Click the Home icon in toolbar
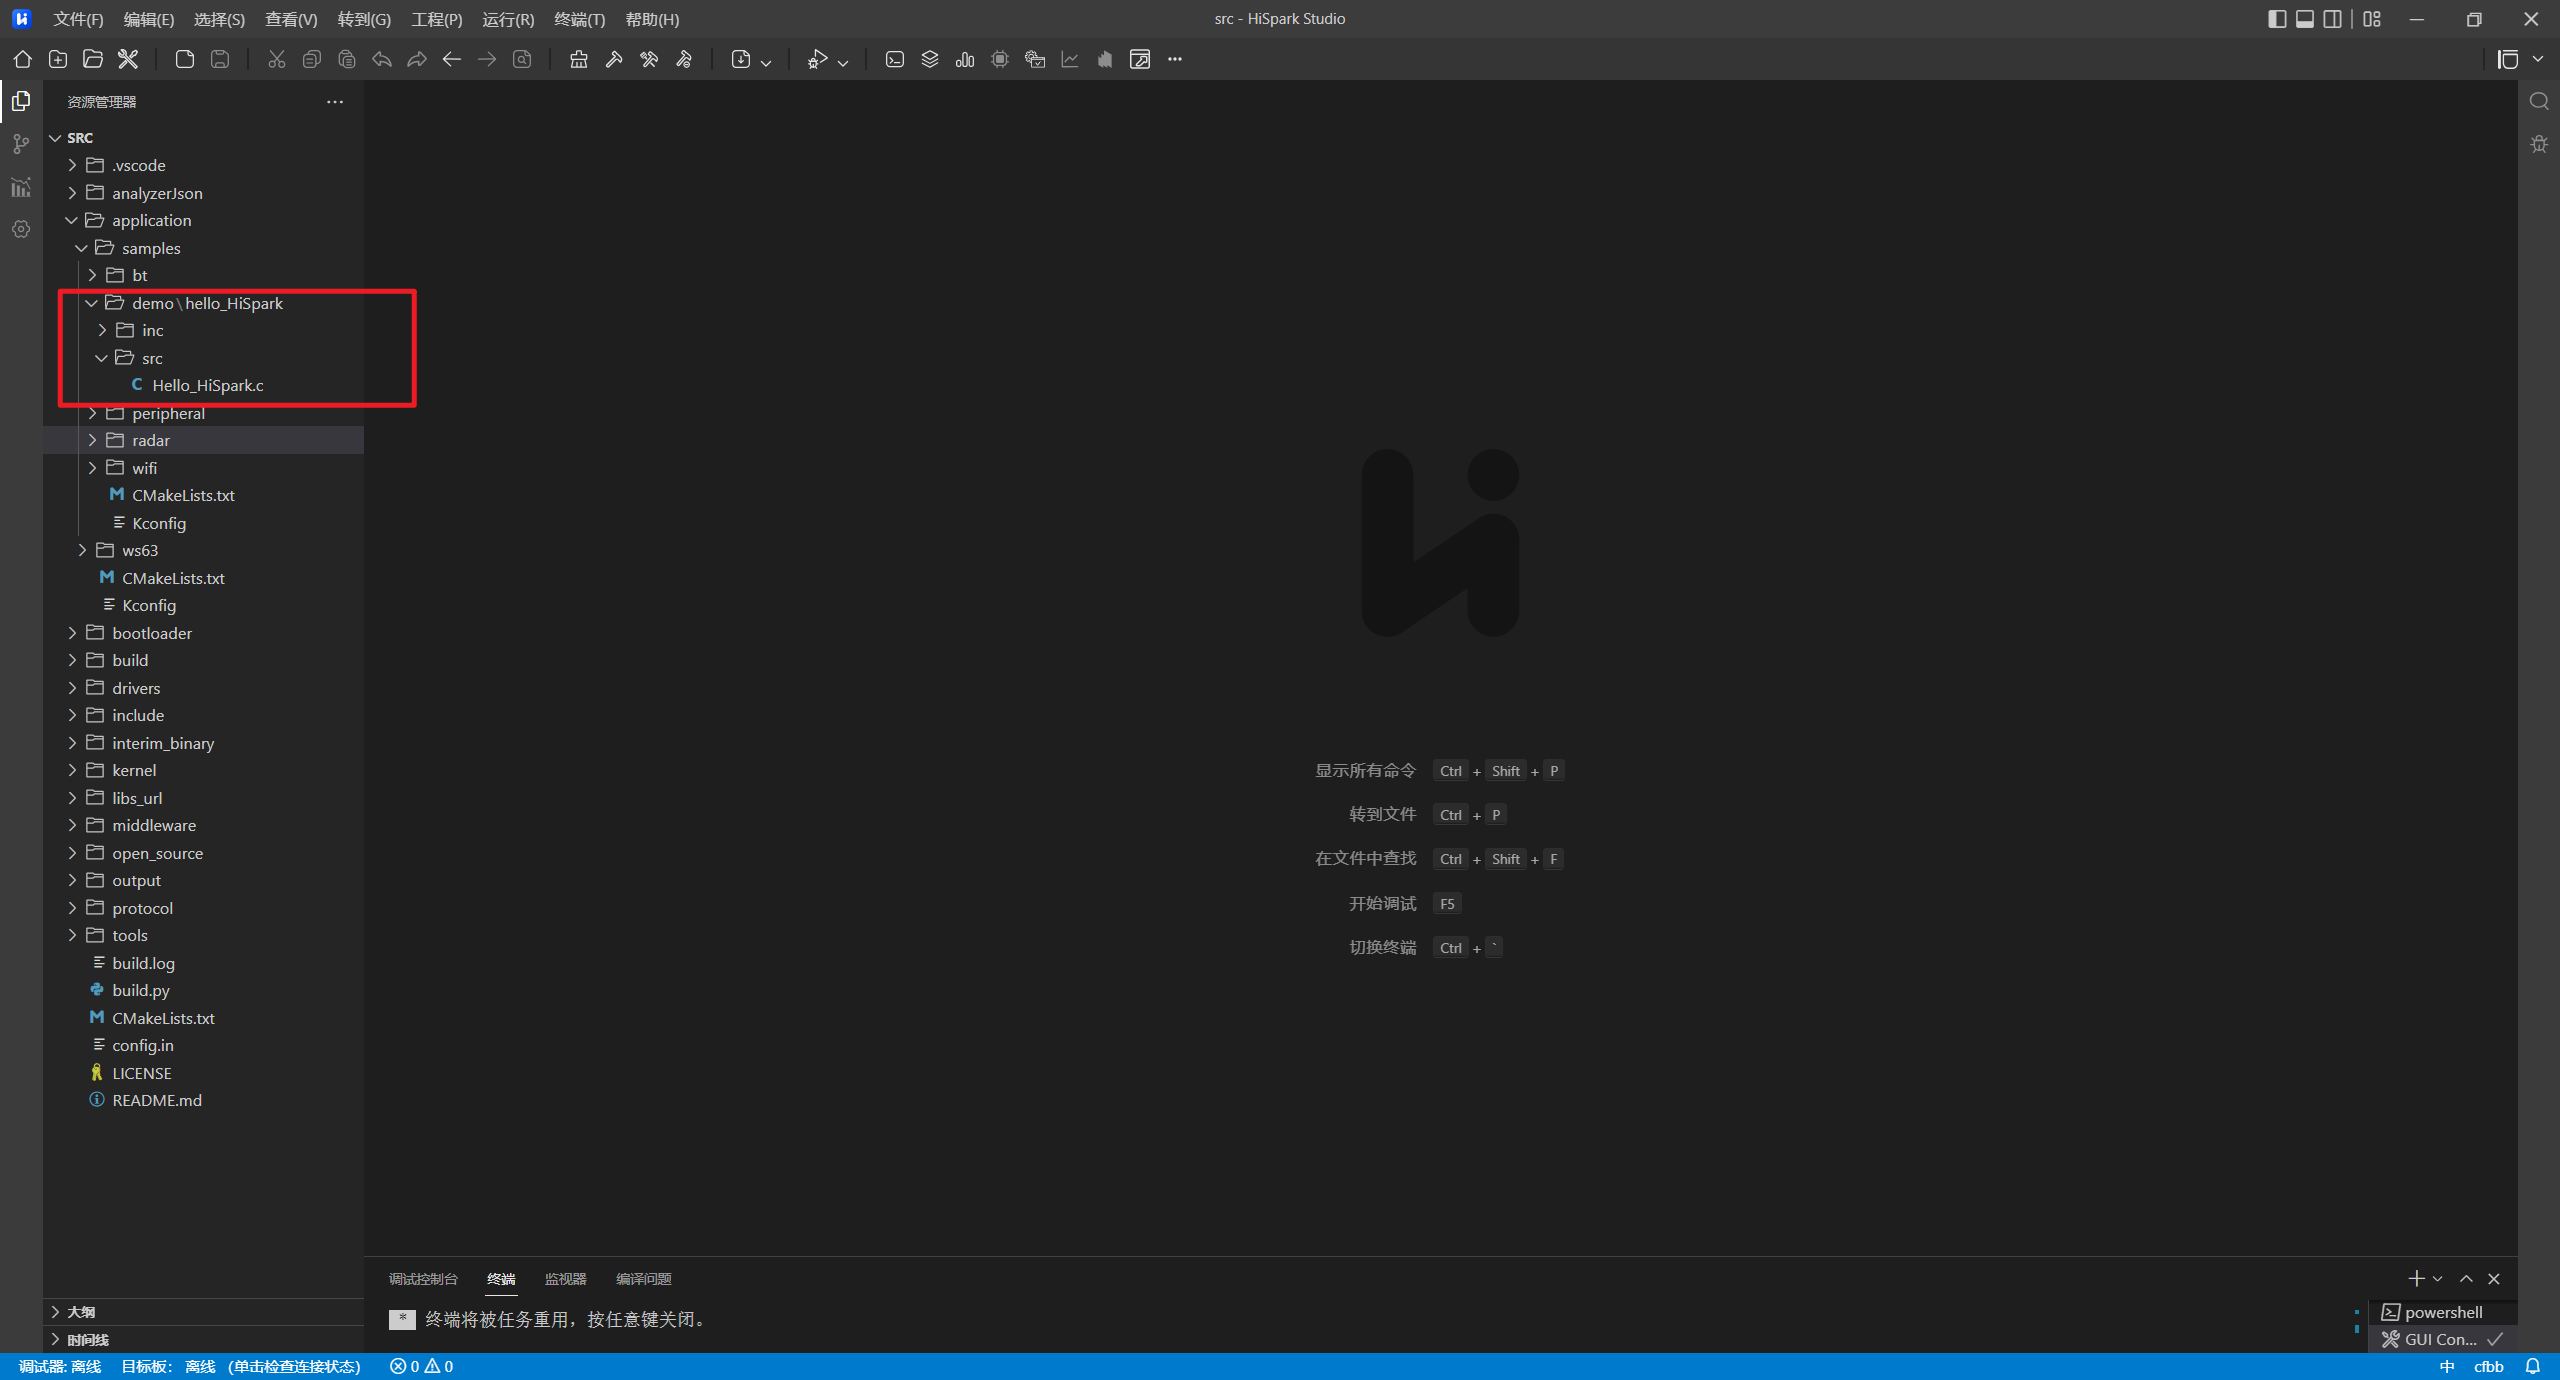This screenshot has width=2560, height=1380. tap(22, 60)
